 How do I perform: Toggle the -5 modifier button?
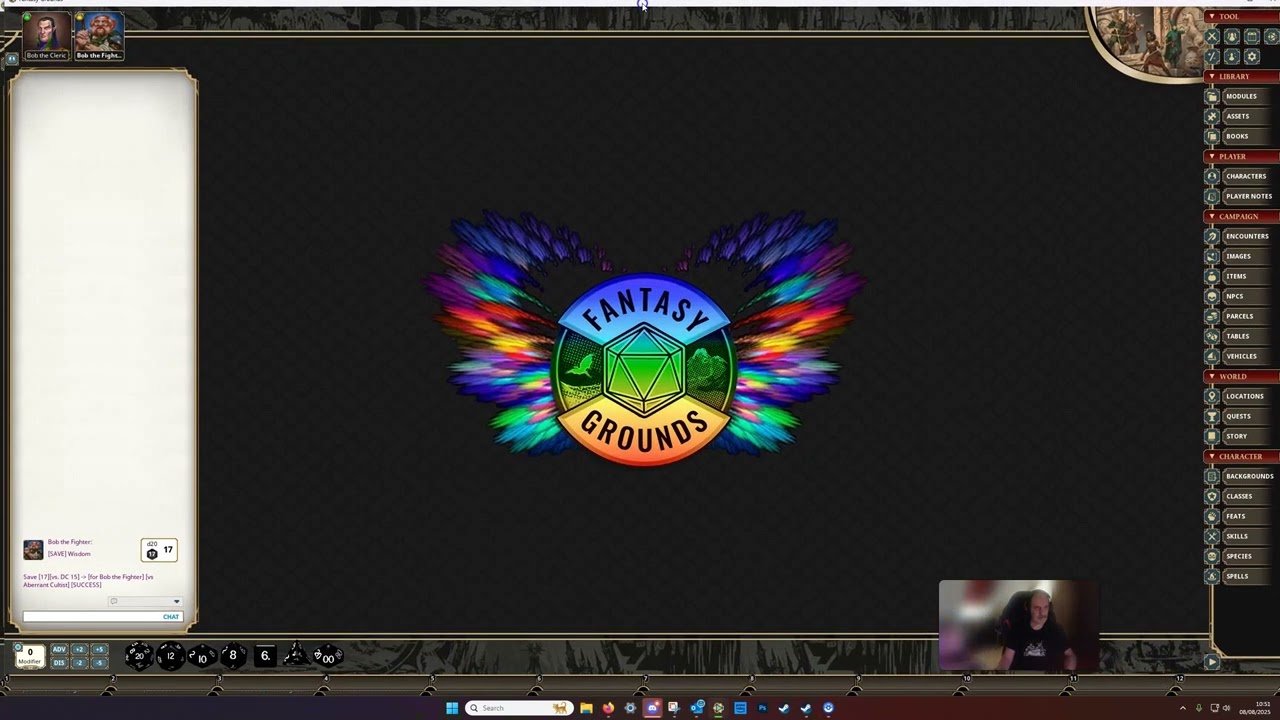click(99, 663)
